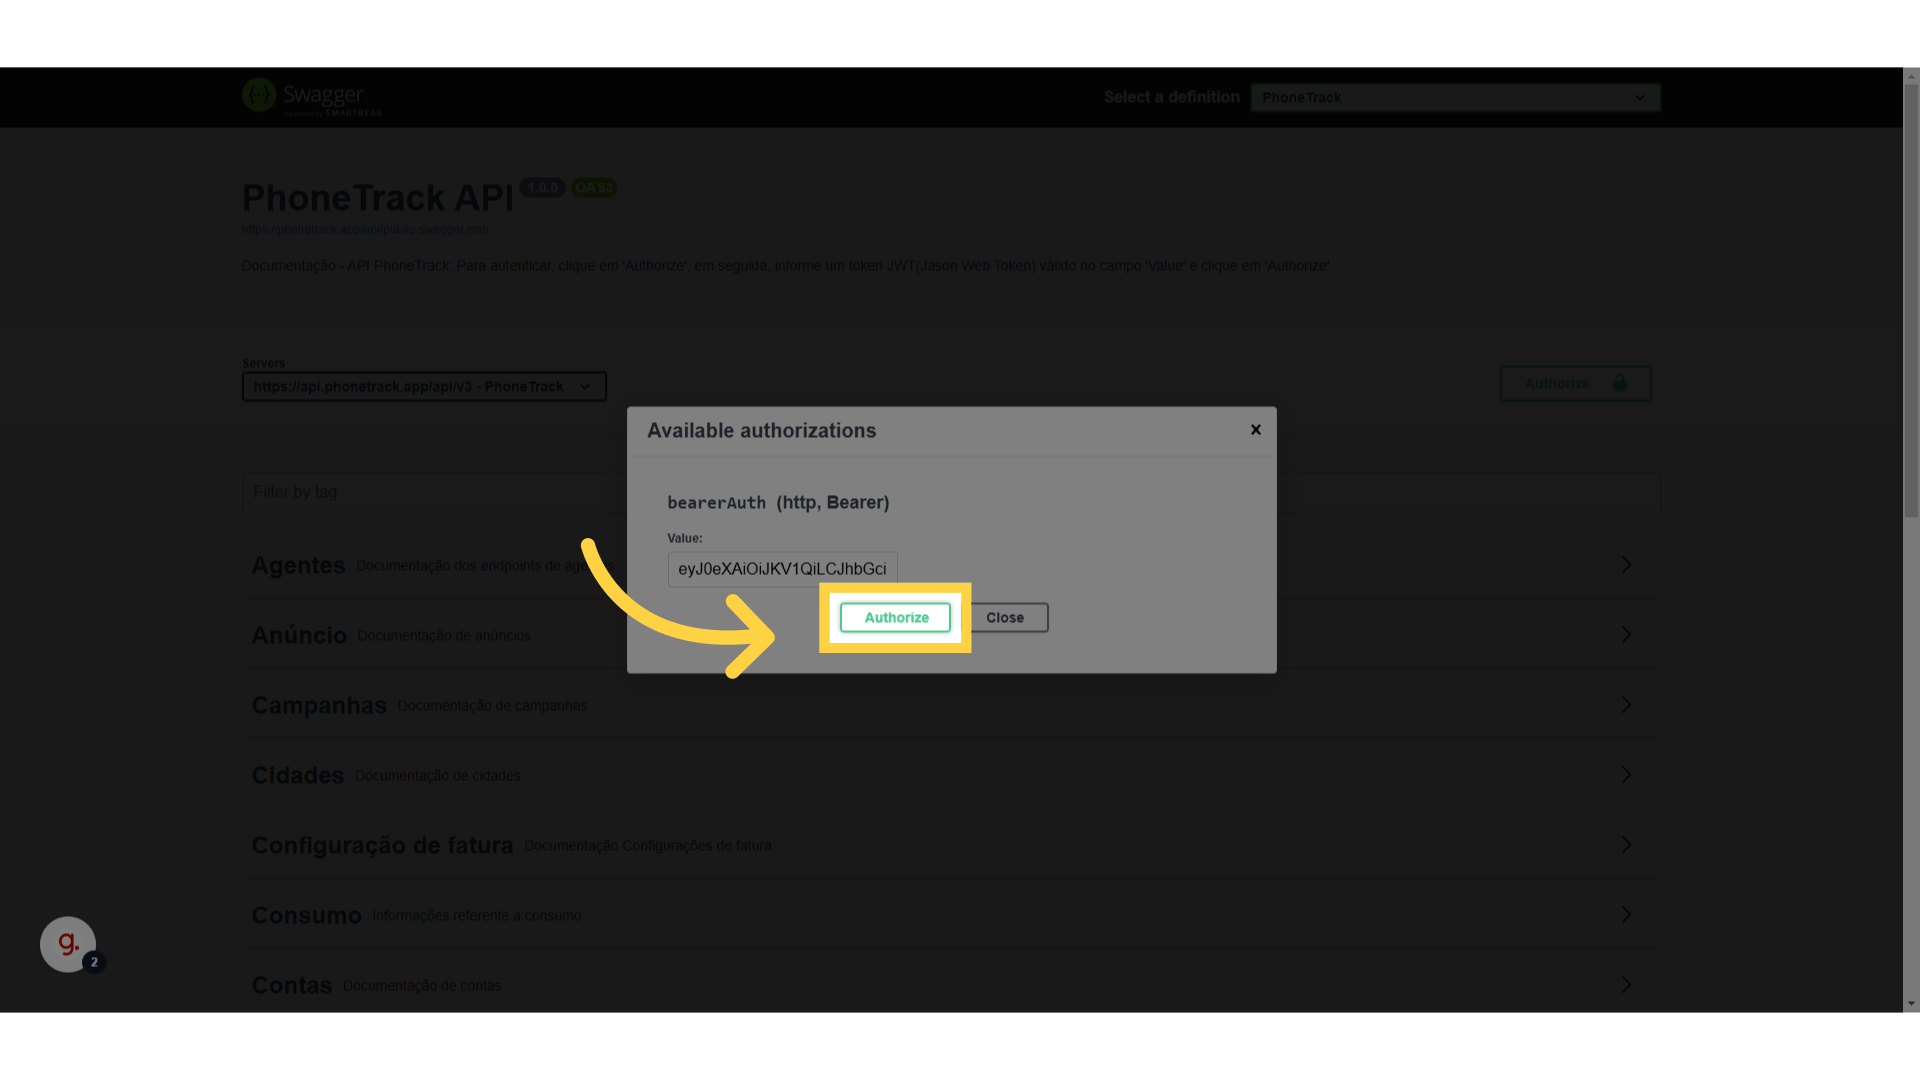This screenshot has height=1080, width=1920.
Task: Click the page scrollbar thumb
Action: [1911, 300]
